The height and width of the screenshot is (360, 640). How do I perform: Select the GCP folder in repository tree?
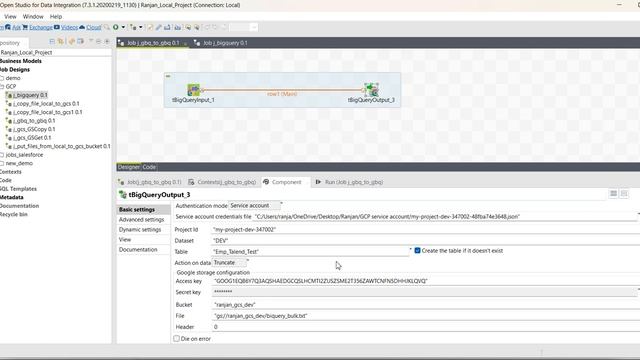(11, 87)
